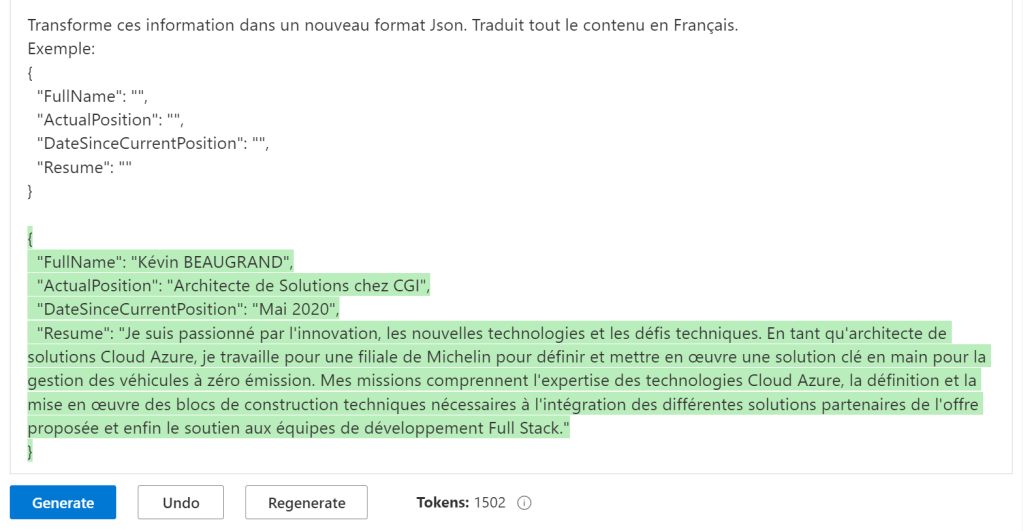Click the Generate button
This screenshot has height=531, width=1023.
pos(63,503)
